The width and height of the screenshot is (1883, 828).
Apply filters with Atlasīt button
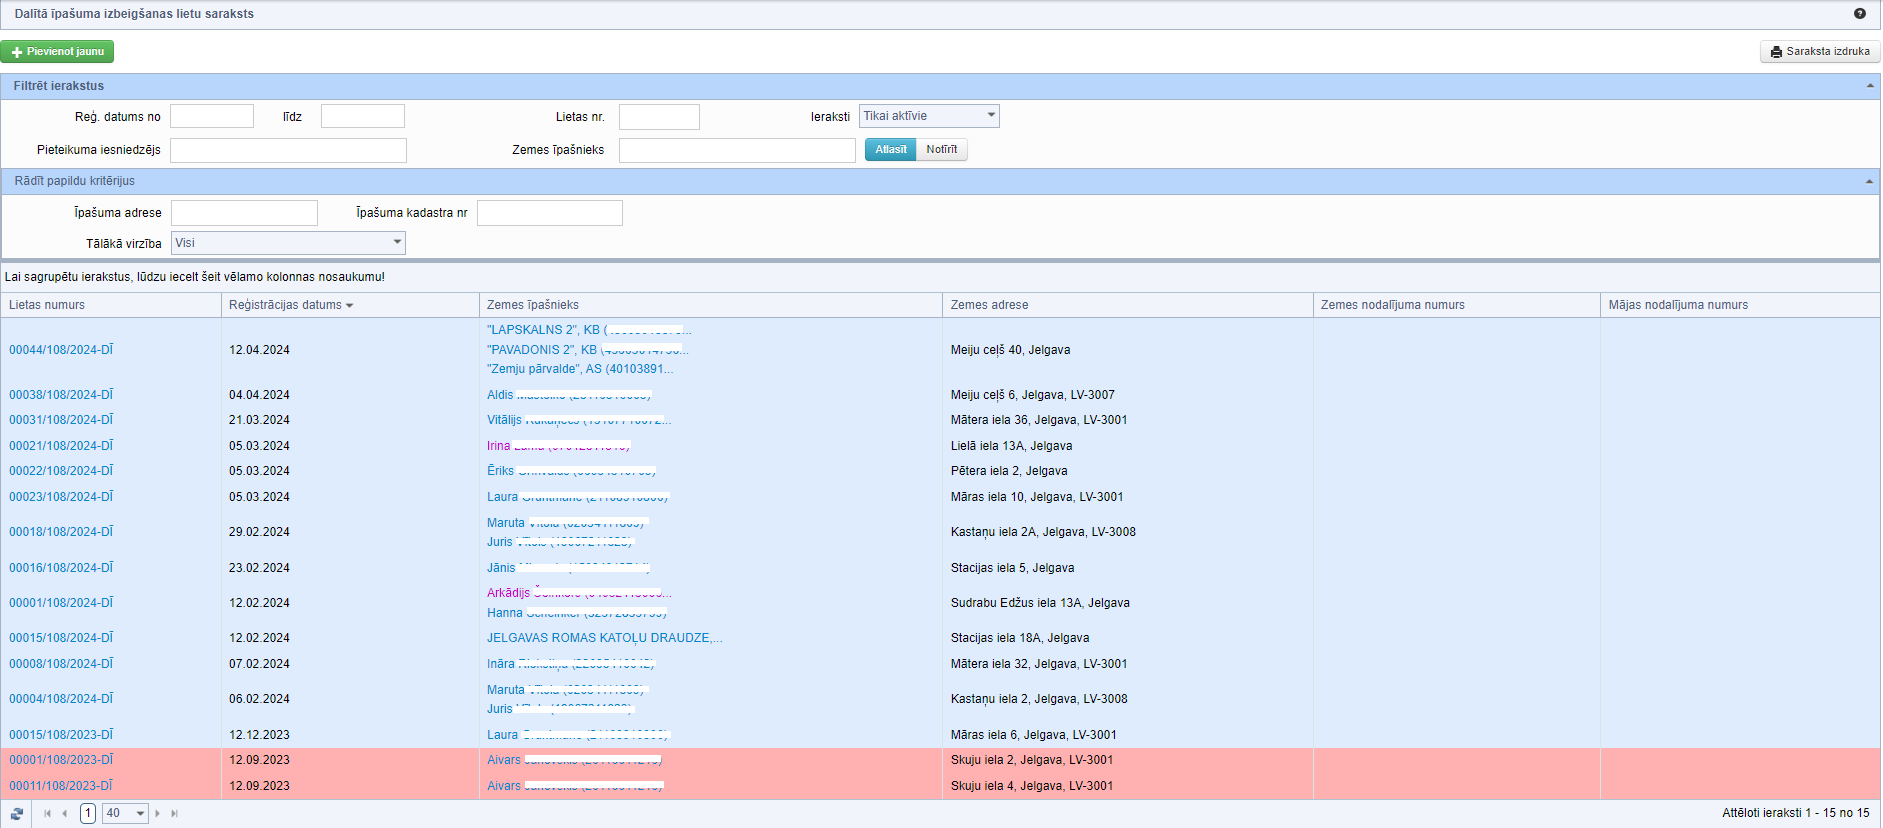(x=890, y=150)
